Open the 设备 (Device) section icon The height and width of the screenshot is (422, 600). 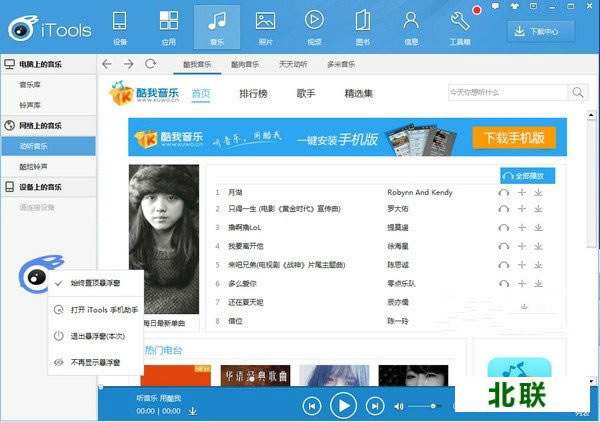click(x=120, y=25)
